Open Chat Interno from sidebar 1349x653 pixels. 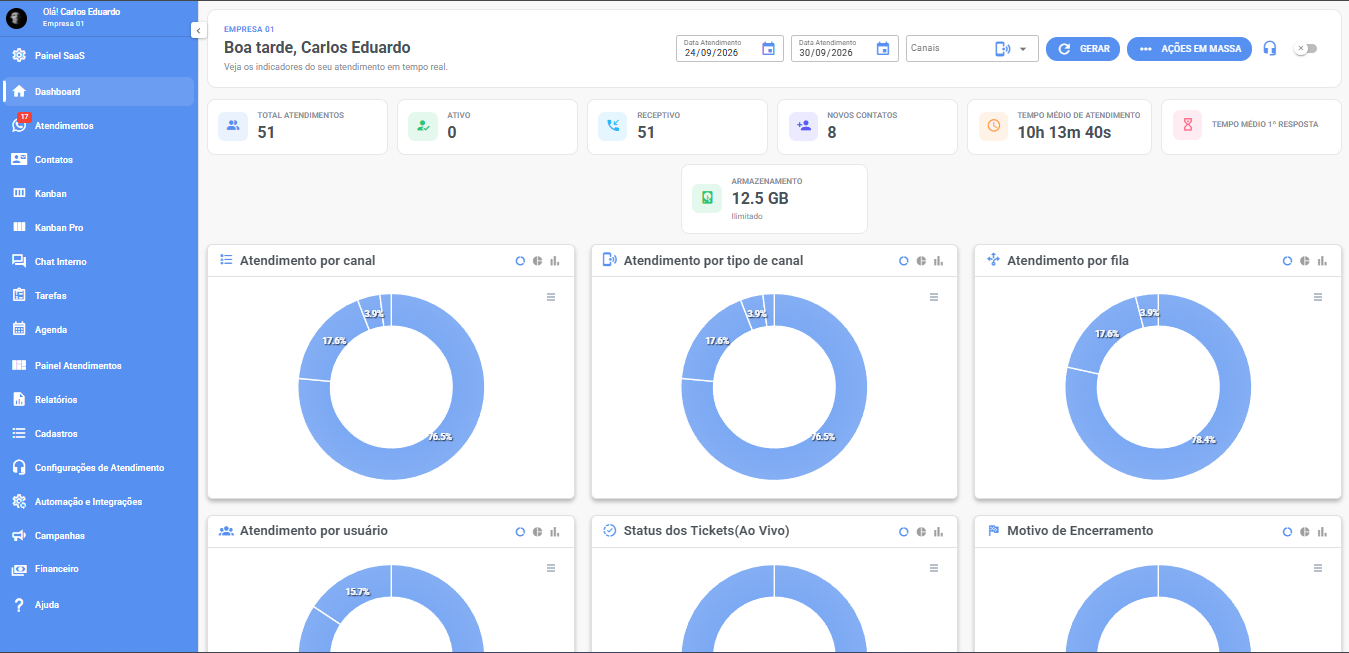pyautogui.click(x=97, y=261)
